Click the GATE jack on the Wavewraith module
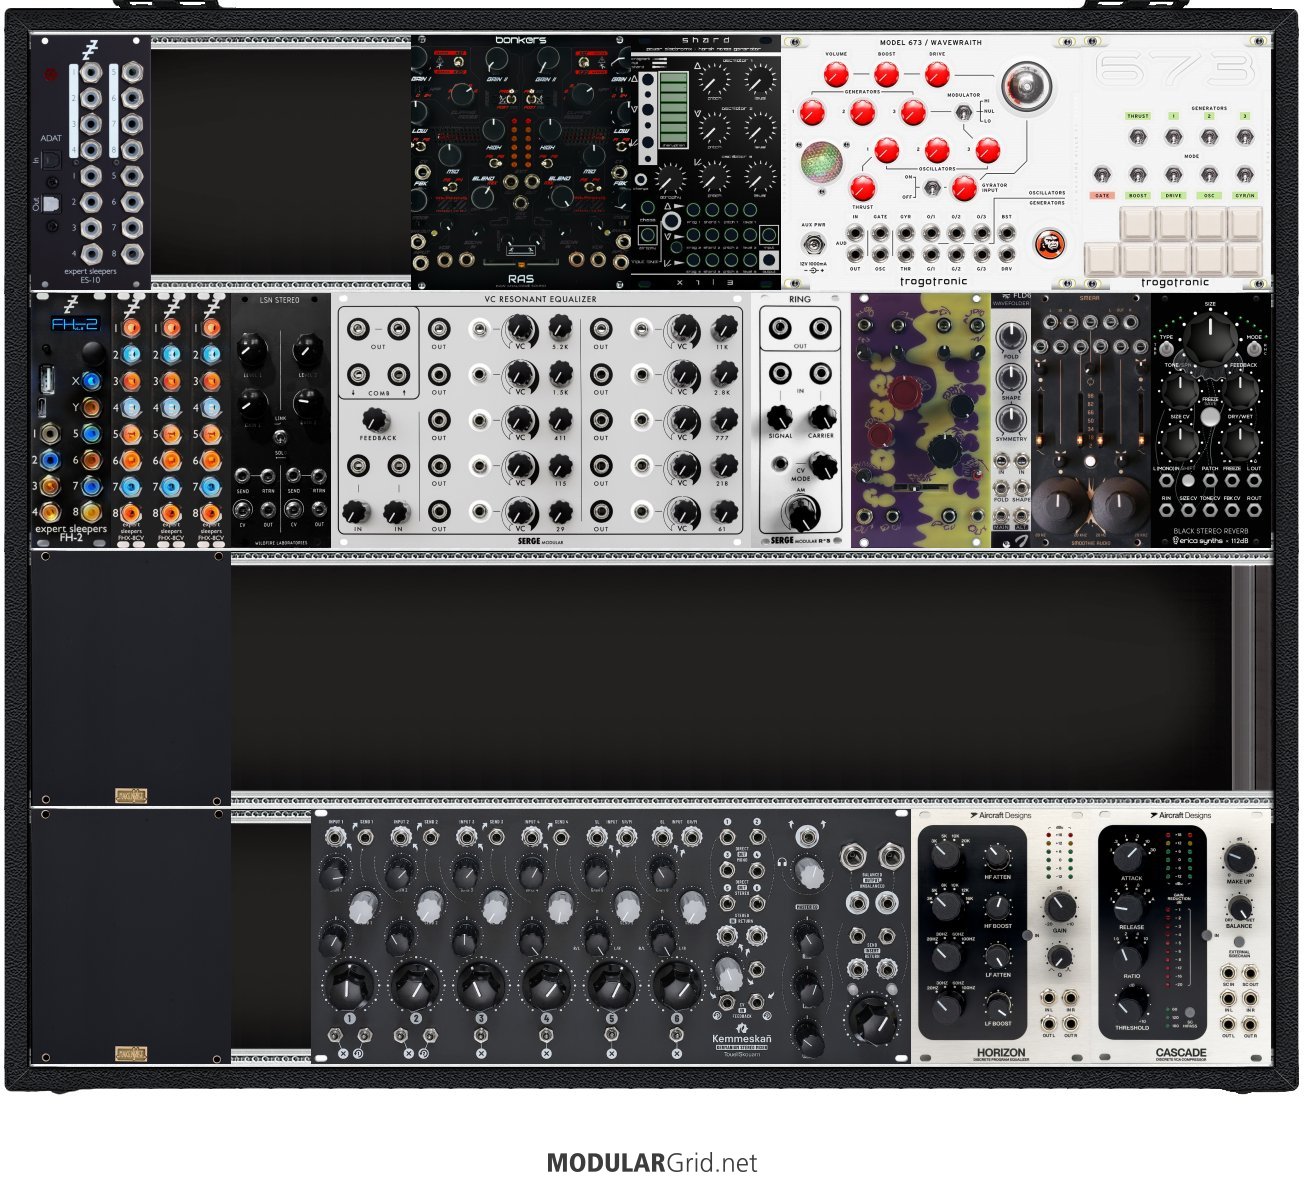The image size is (1306, 1184). [880, 233]
